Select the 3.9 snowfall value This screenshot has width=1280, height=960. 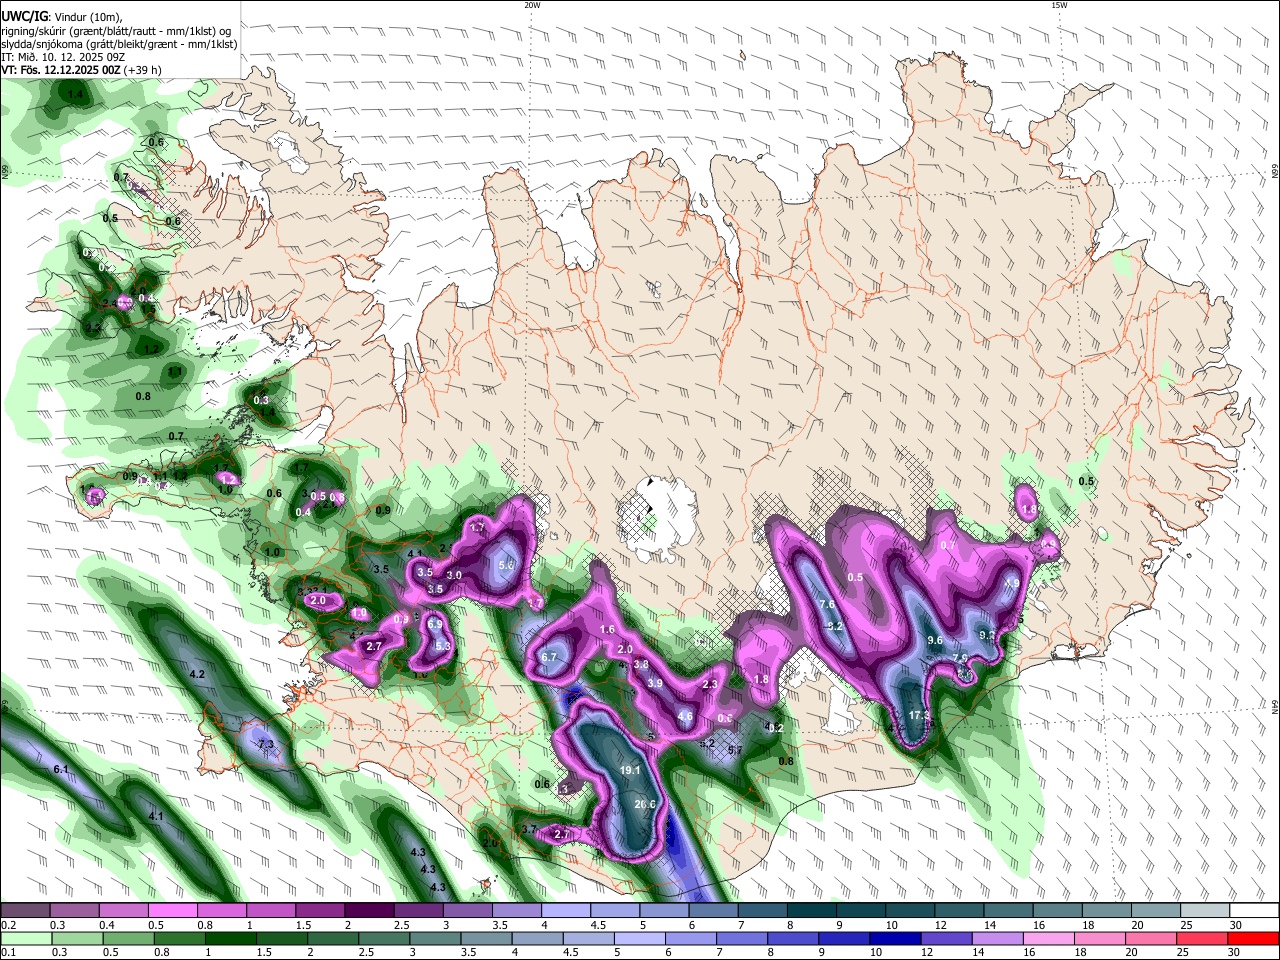(655, 684)
